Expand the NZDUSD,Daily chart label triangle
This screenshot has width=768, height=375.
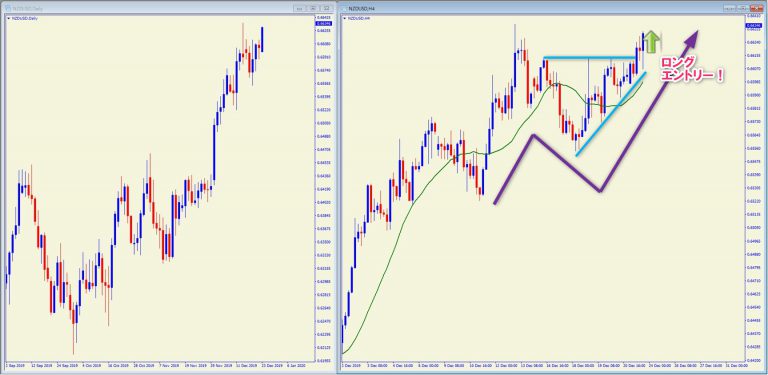(8, 18)
